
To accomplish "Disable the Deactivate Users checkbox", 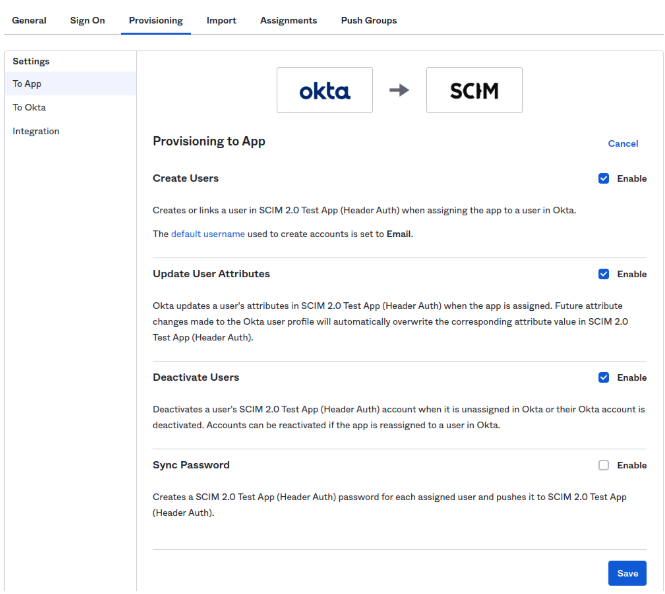I will pyautogui.click(x=604, y=377).
